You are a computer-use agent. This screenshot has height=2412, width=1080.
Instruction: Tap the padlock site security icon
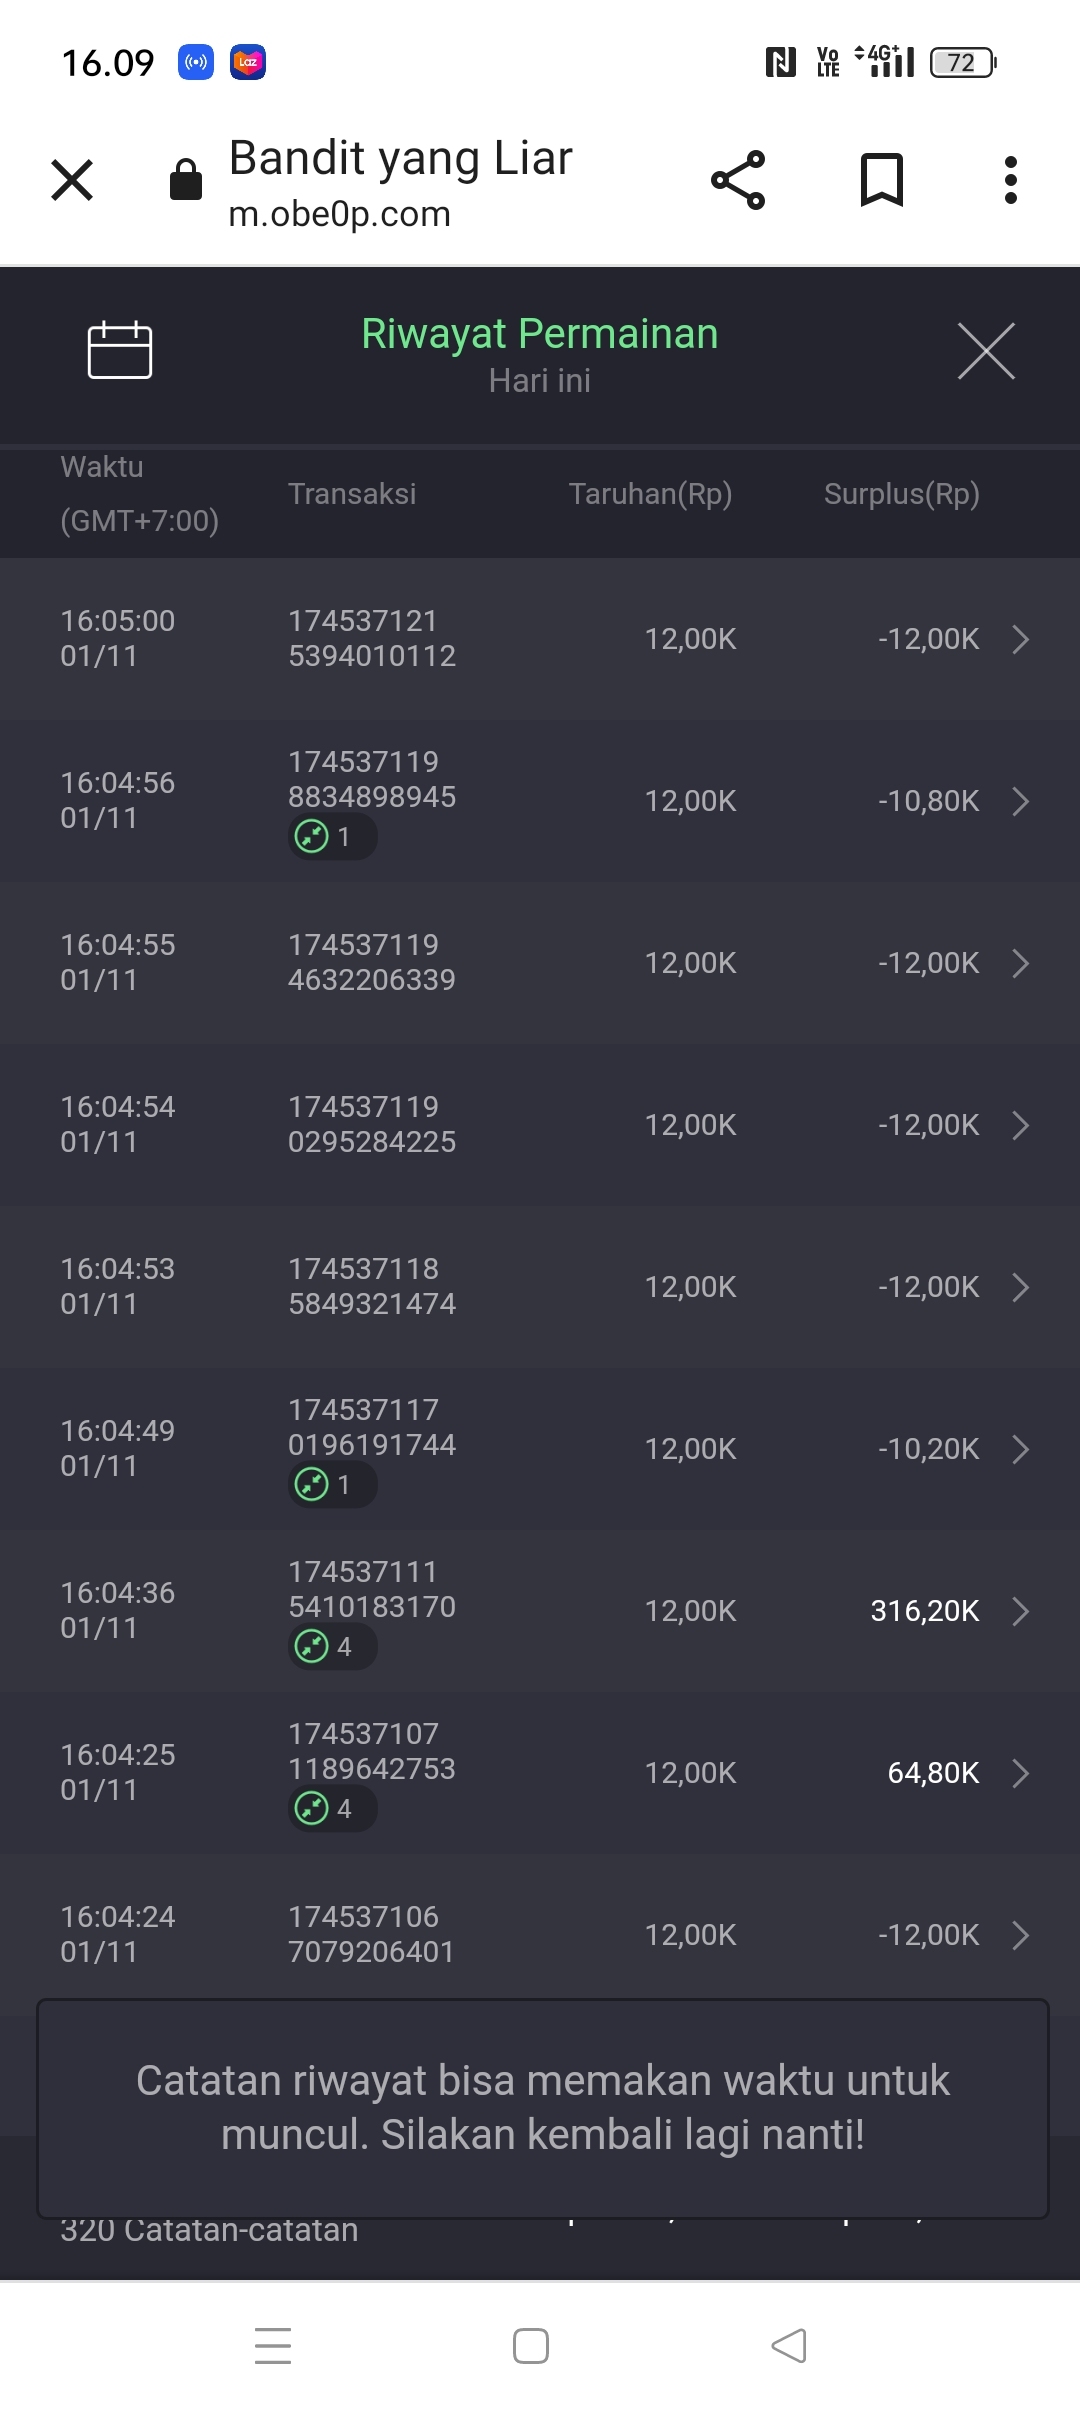pos(186,180)
